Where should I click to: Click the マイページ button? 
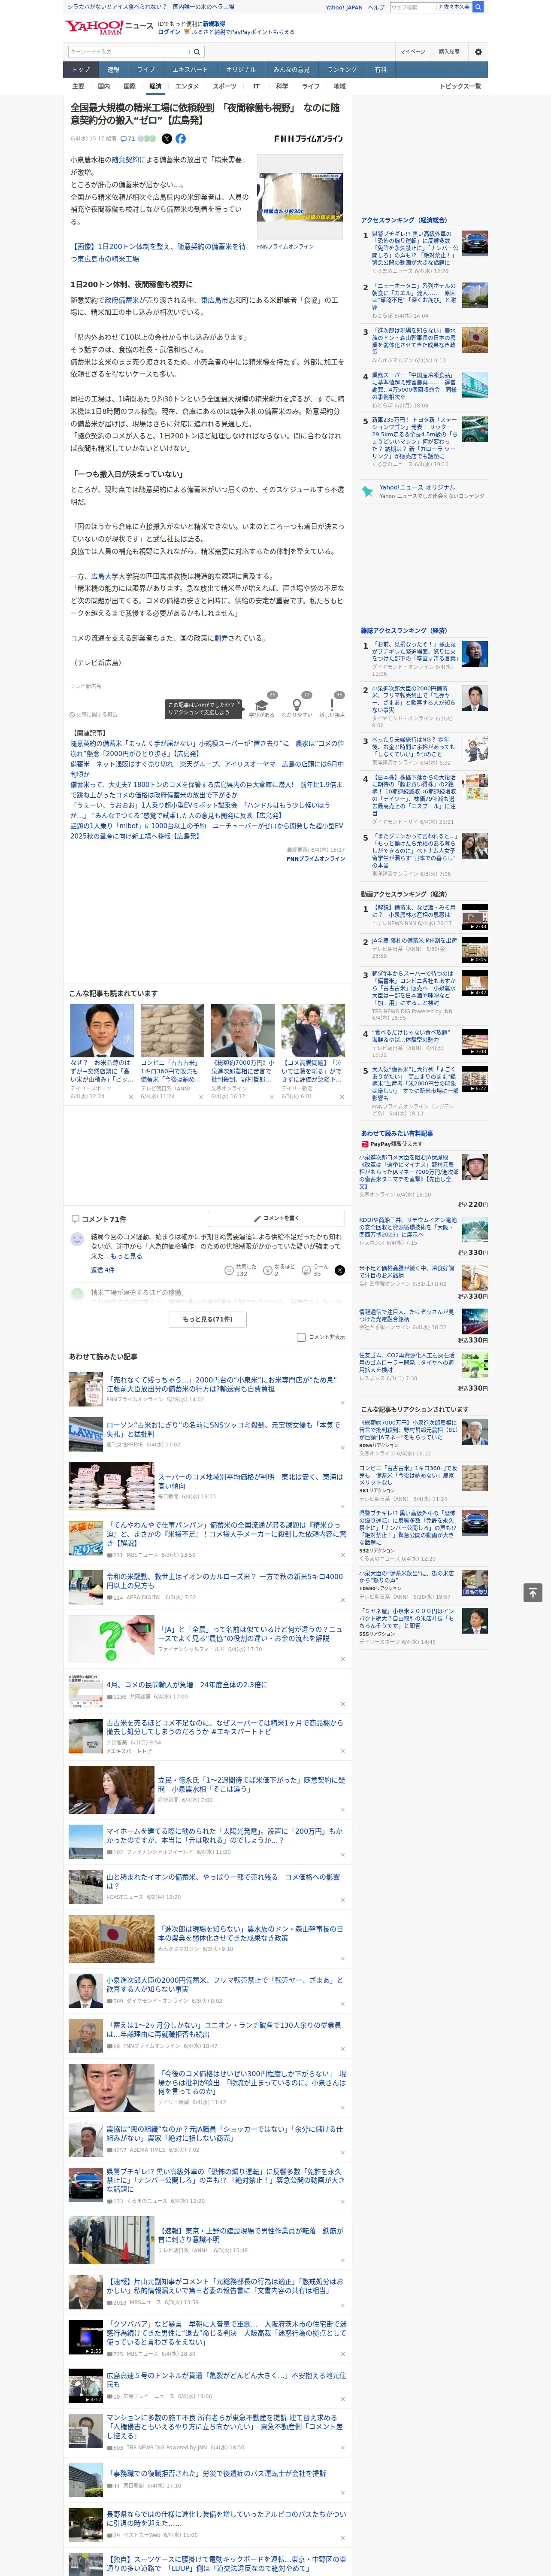(x=412, y=52)
